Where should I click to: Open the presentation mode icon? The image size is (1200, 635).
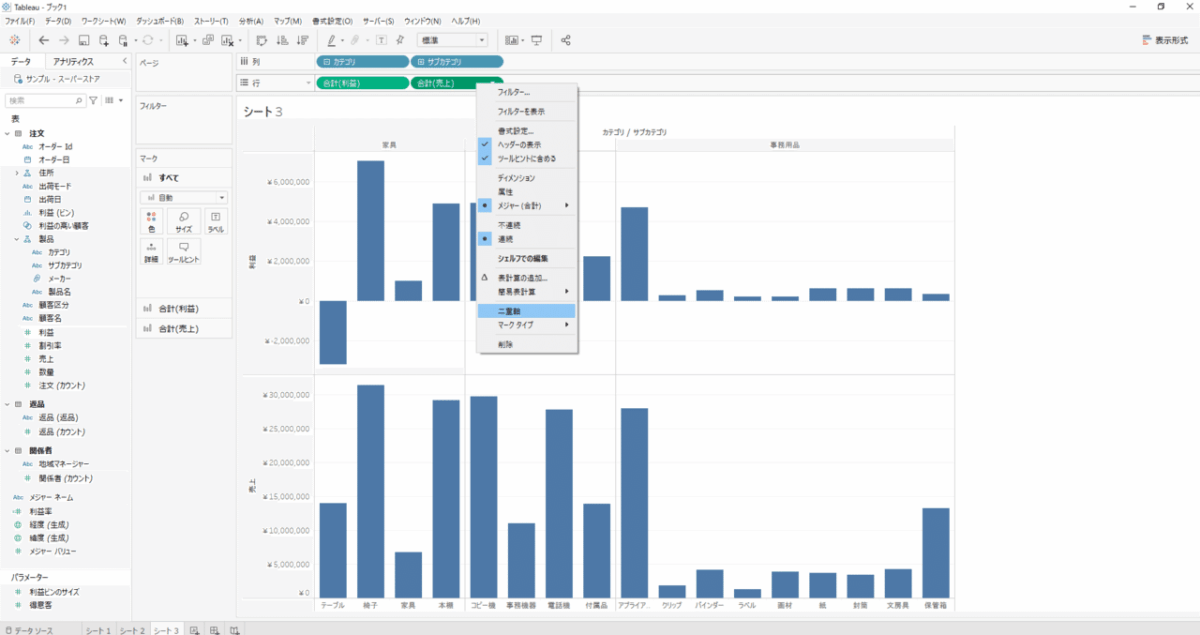point(537,40)
